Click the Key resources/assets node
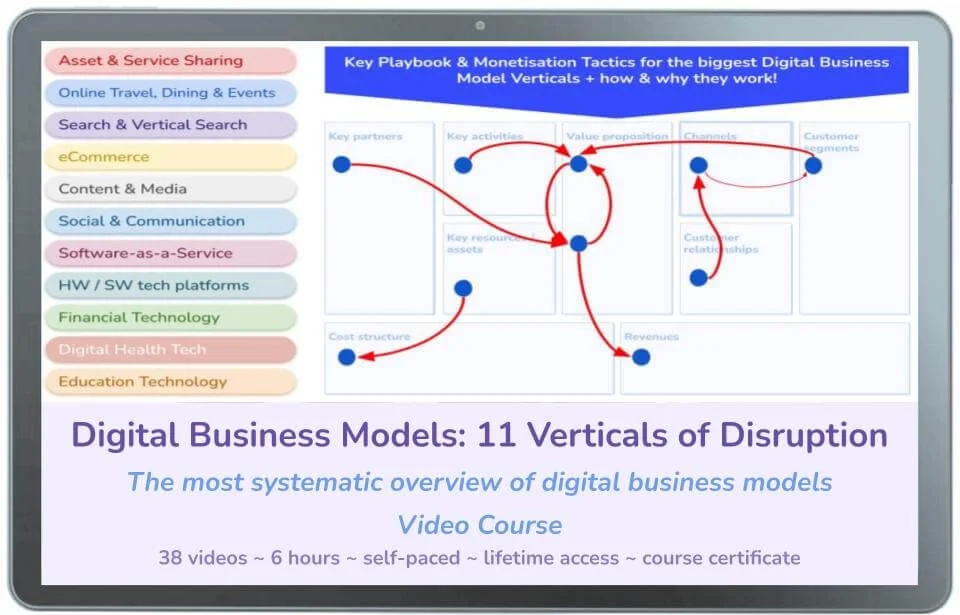960x615 pixels. pos(463,287)
